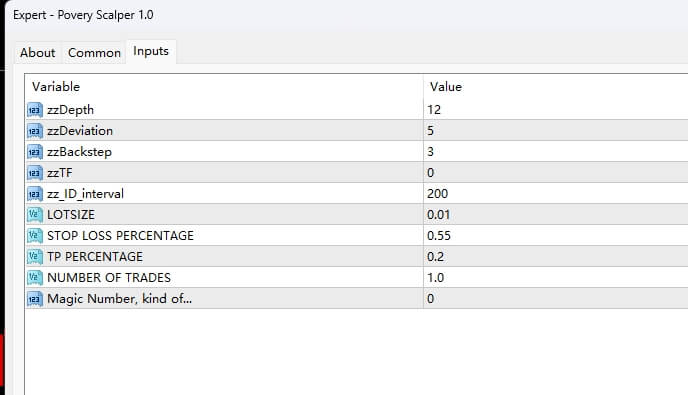Open the Common tab
Image resolution: width=688 pixels, height=395 pixels.
pos(94,53)
